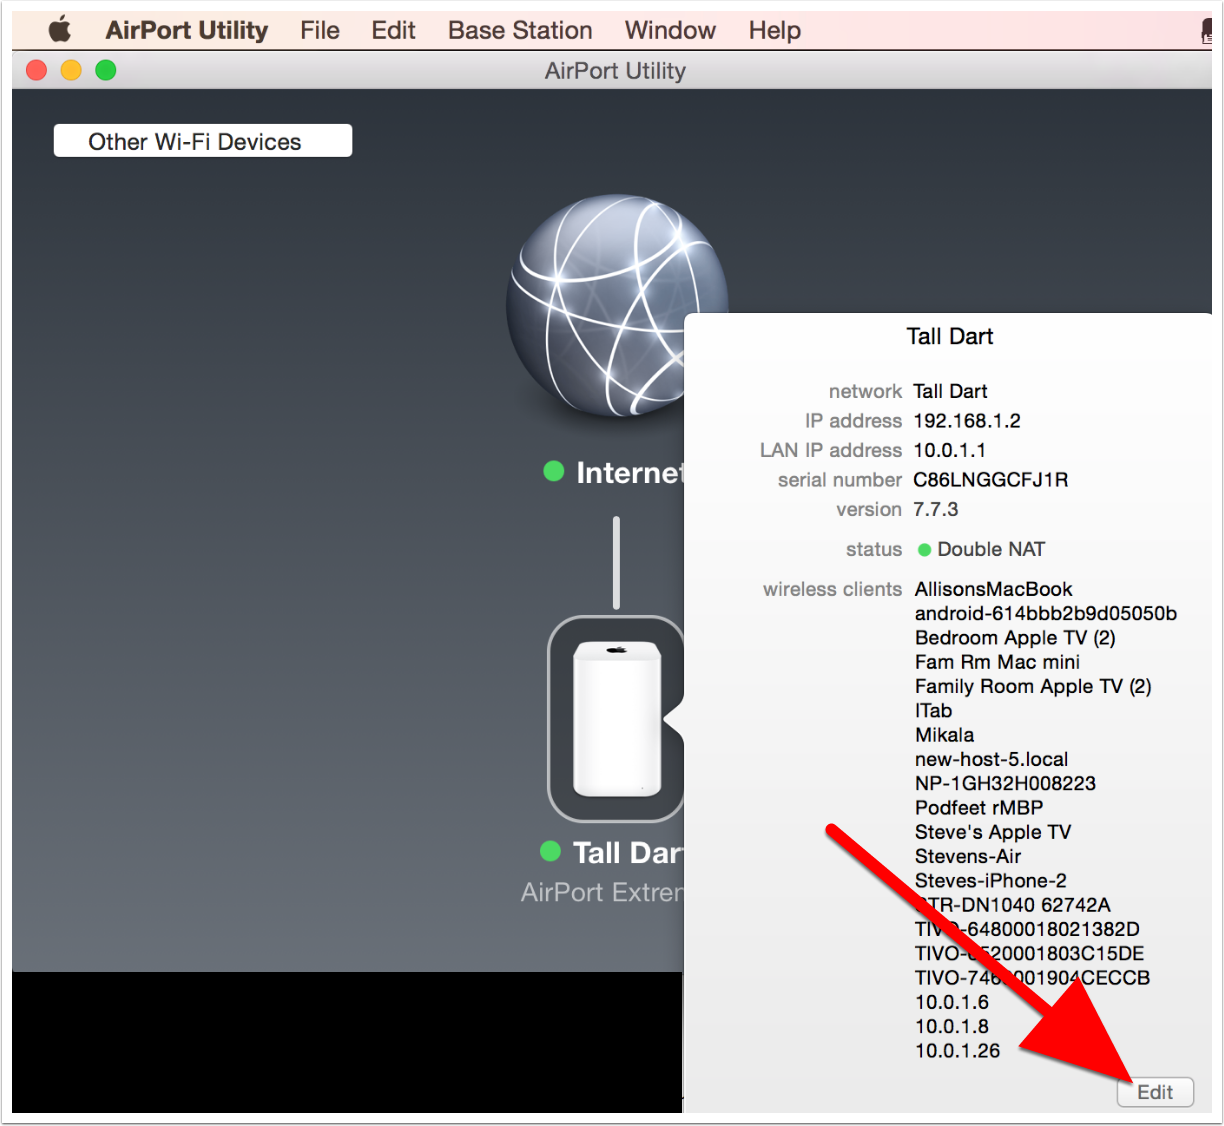The height and width of the screenshot is (1126, 1224).
Task: Click the Fam Rm Mac mini client
Action: coord(997,662)
